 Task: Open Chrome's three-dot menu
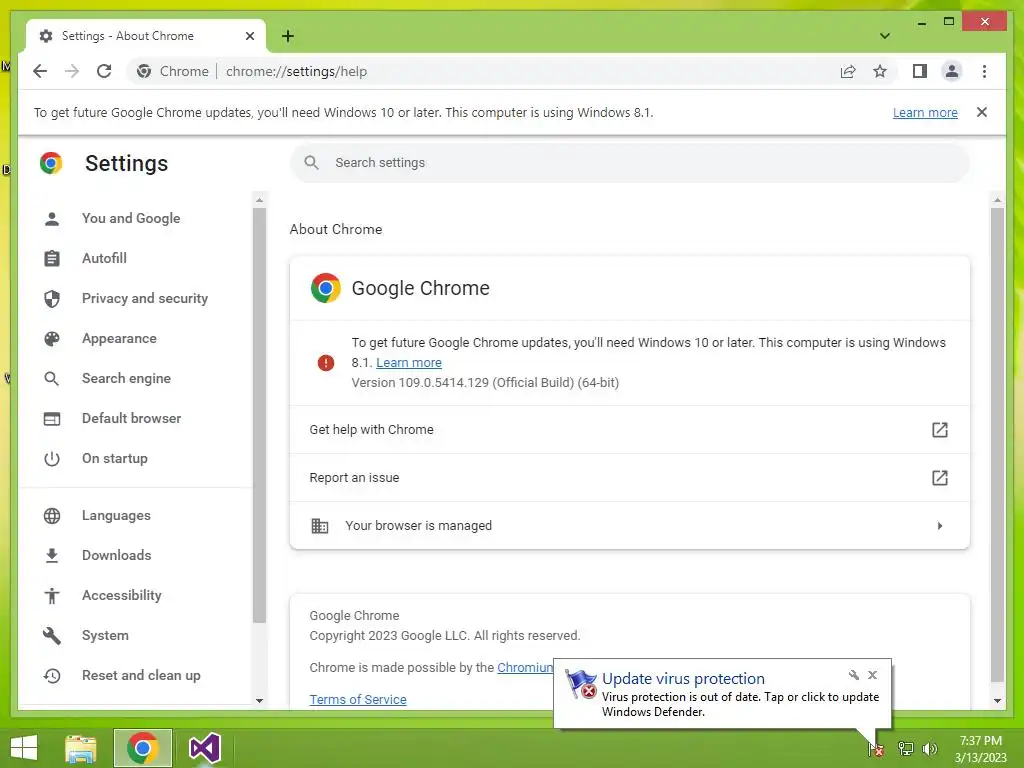pos(984,71)
